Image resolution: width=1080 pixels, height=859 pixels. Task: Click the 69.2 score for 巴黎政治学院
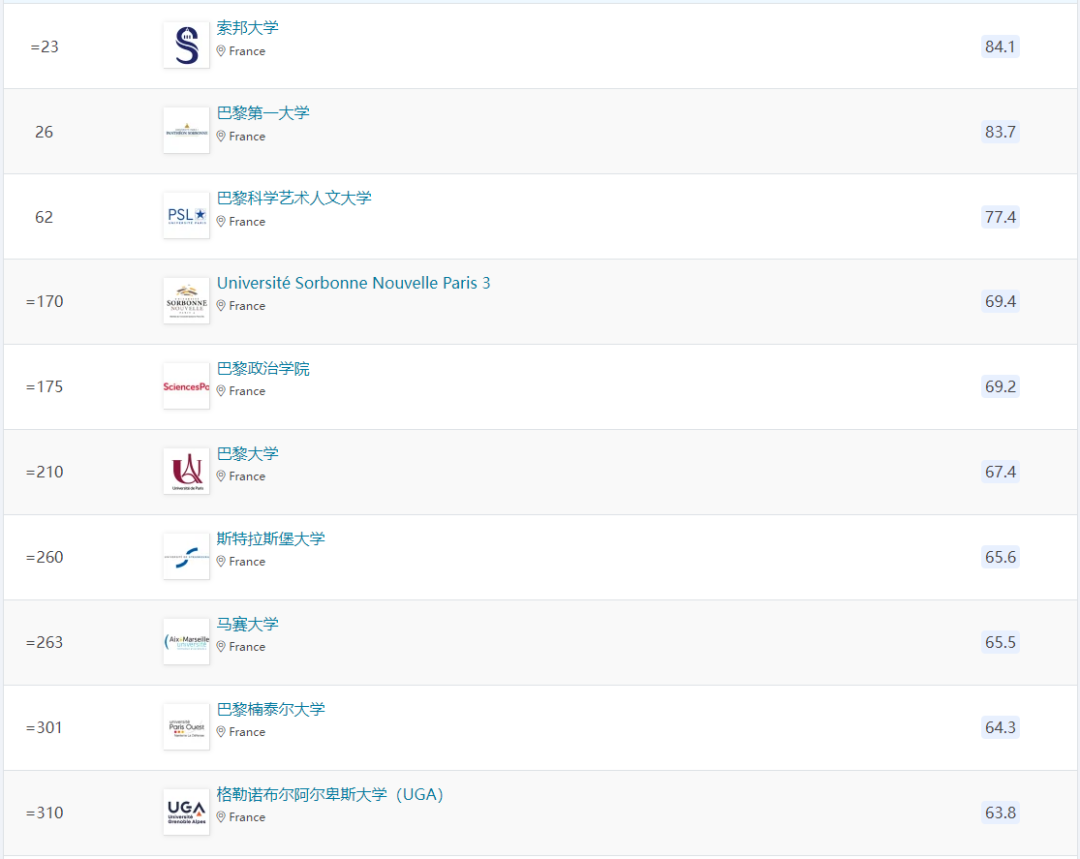pos(1000,386)
